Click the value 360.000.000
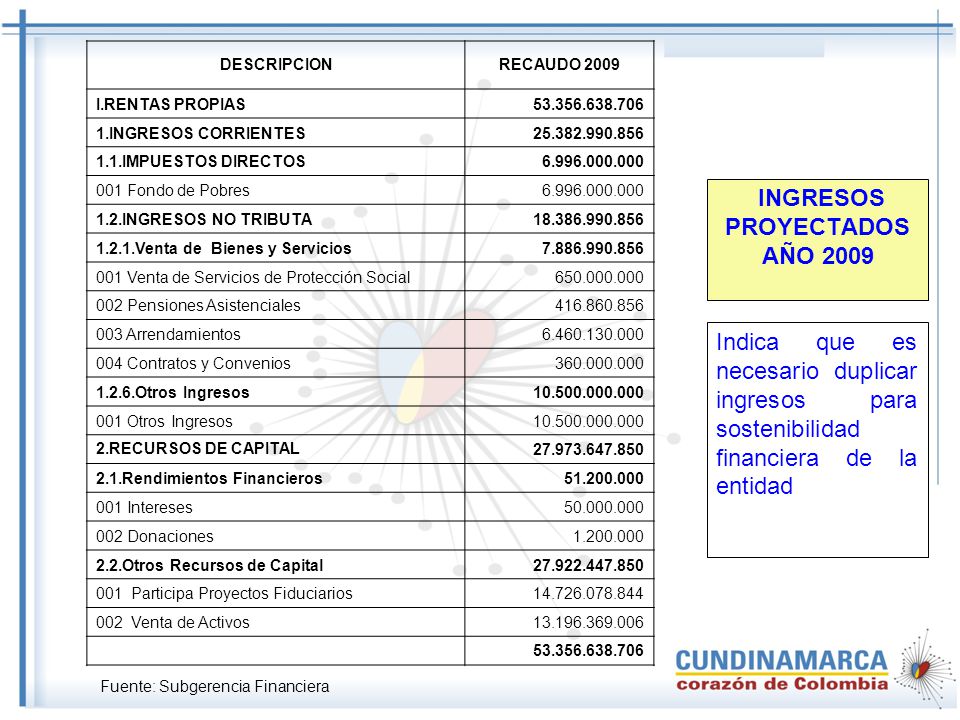 tap(599, 364)
